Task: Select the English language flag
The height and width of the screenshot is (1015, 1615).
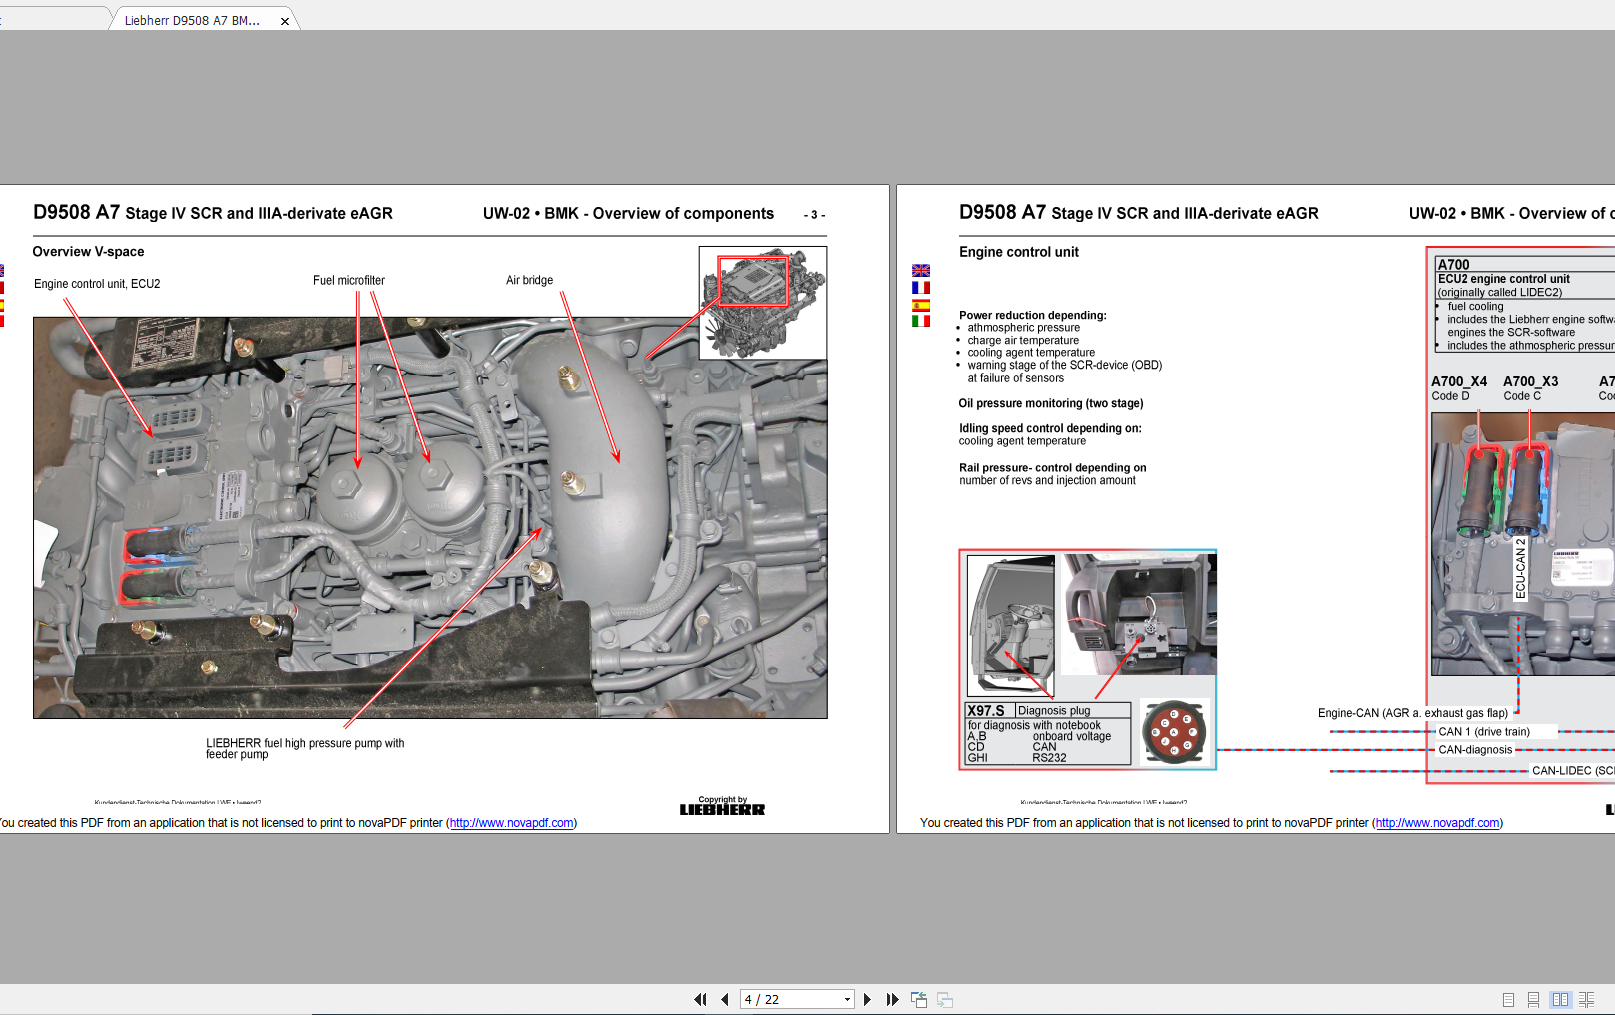Action: (921, 270)
